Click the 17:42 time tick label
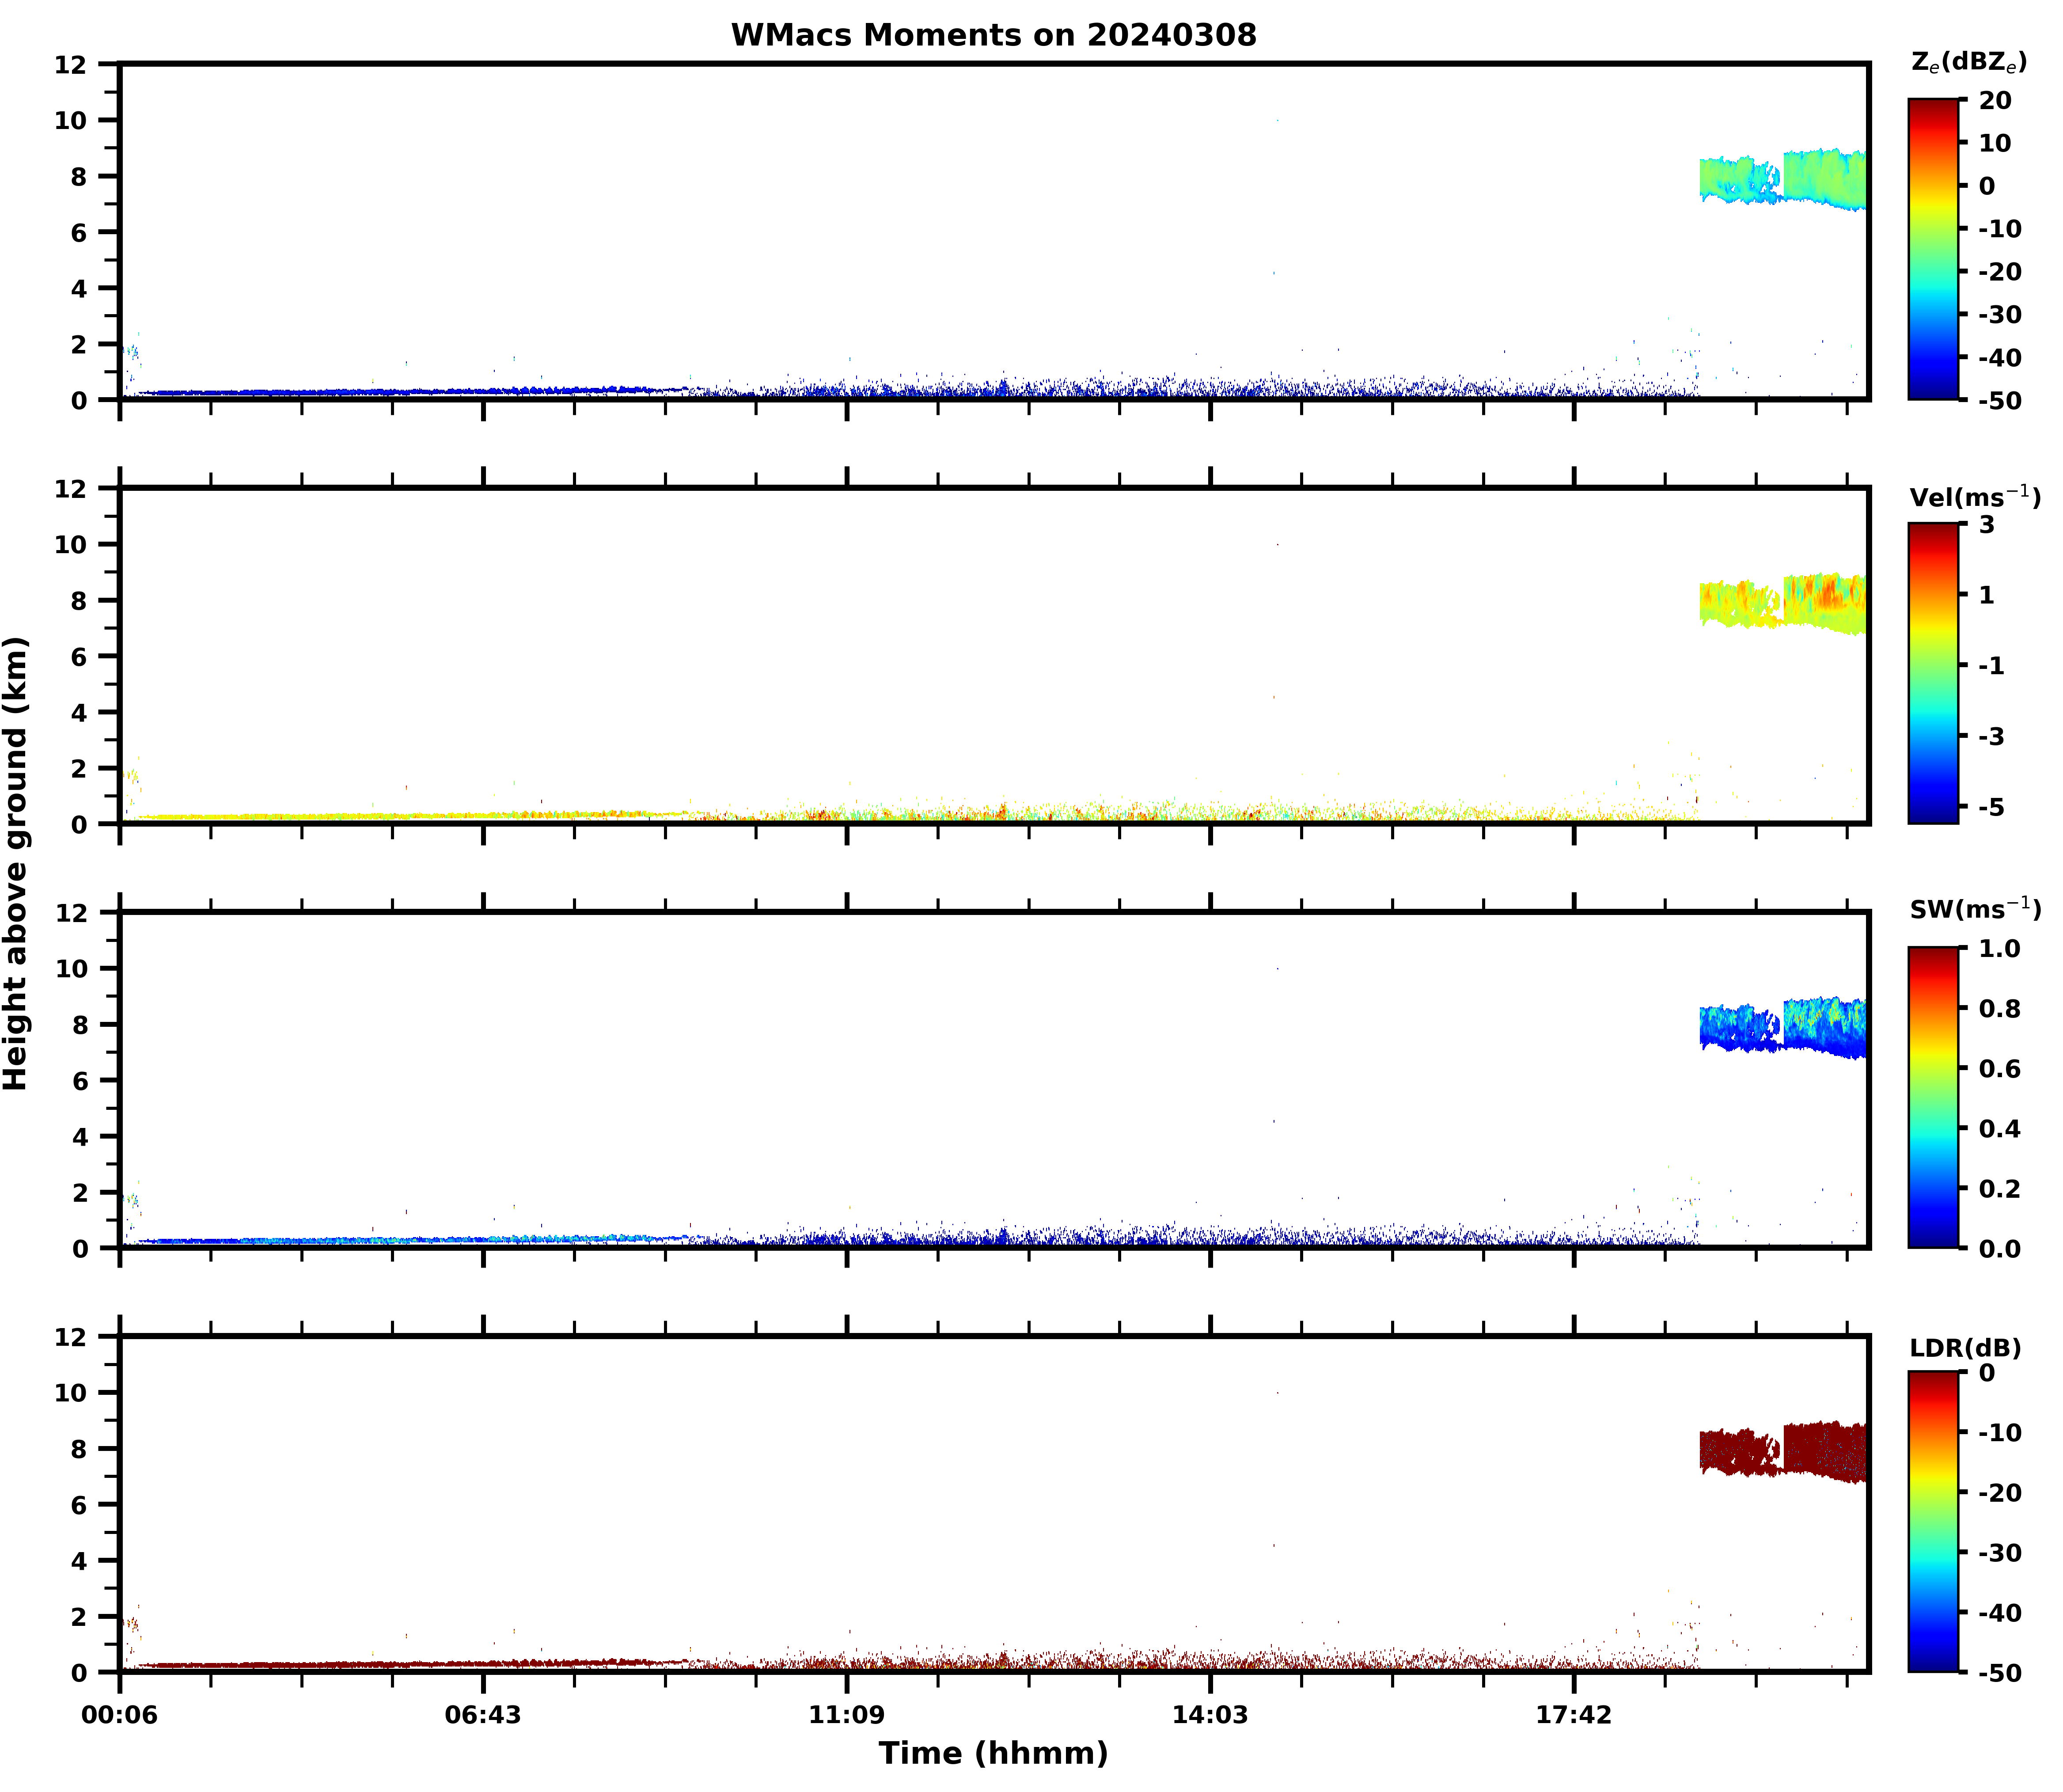Screen dimensions: 2063x1792 click(1574, 1715)
